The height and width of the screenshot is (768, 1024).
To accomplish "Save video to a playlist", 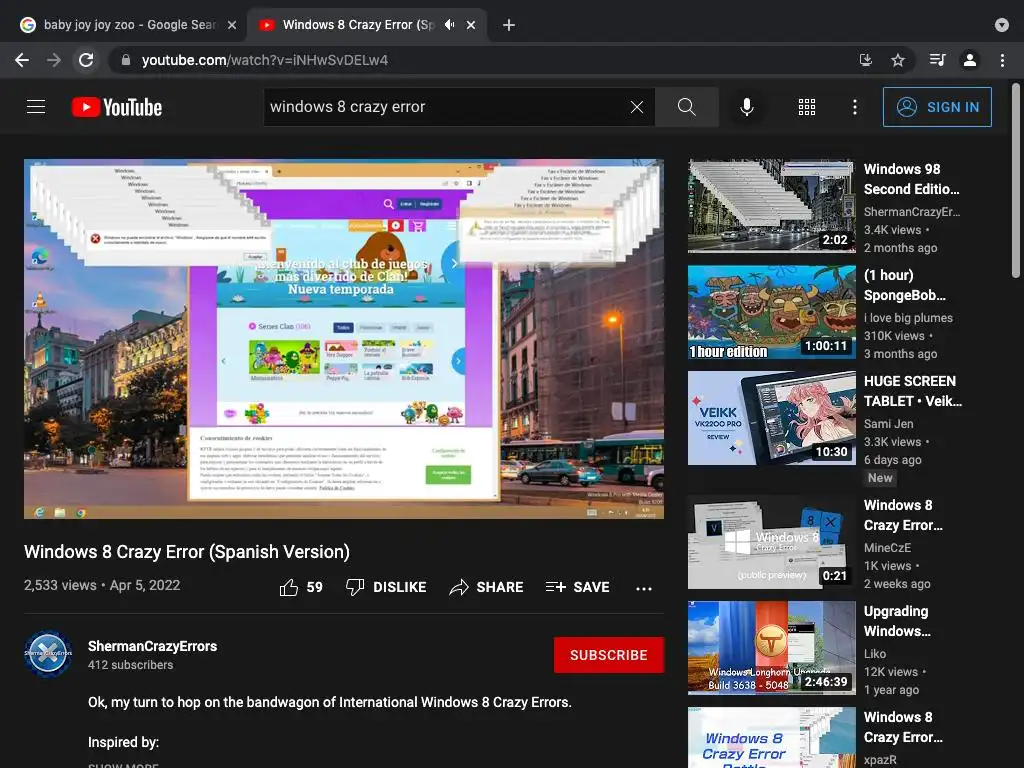I will (577, 587).
